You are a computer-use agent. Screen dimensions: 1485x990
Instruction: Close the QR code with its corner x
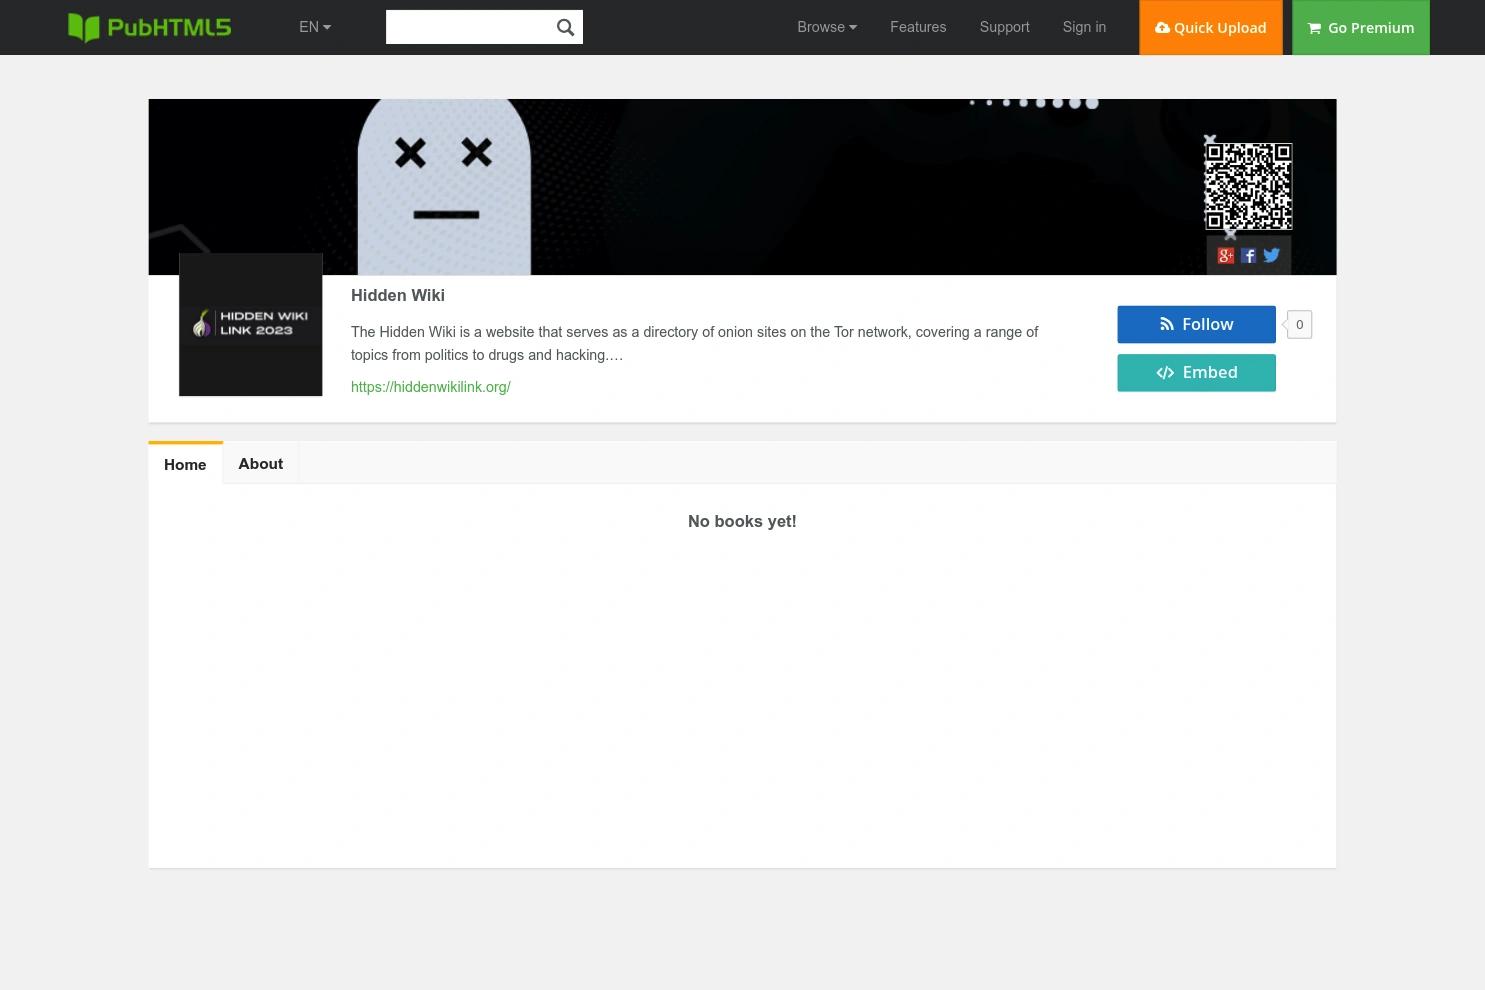click(x=1210, y=140)
